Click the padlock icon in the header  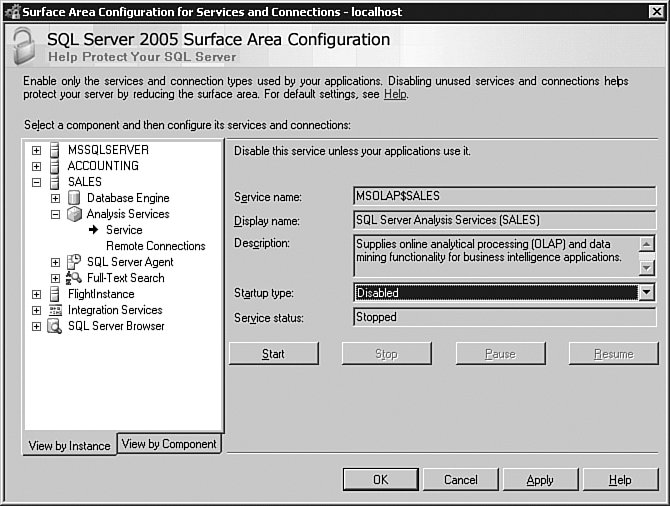click(x=24, y=46)
